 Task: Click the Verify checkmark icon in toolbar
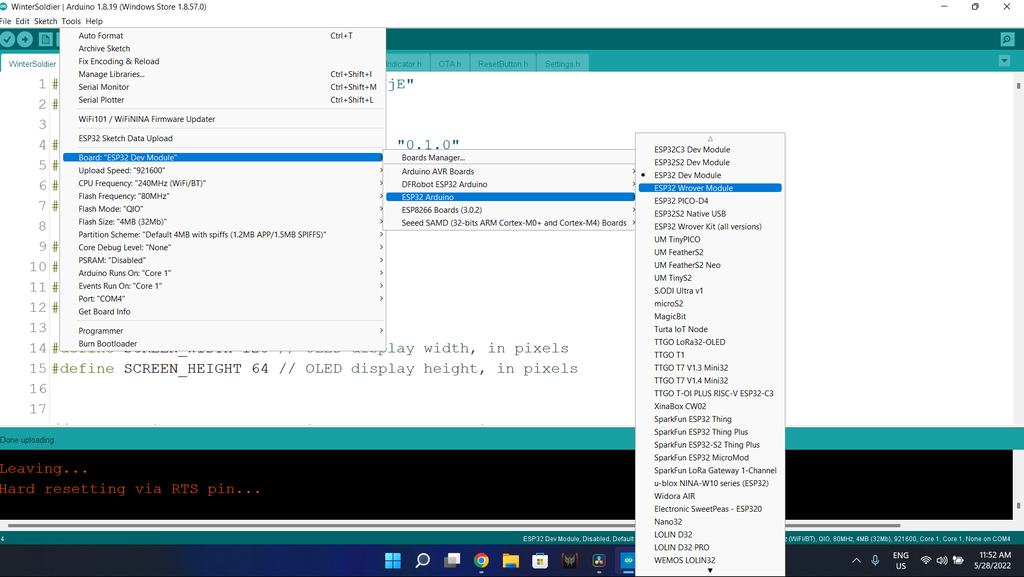[7, 40]
